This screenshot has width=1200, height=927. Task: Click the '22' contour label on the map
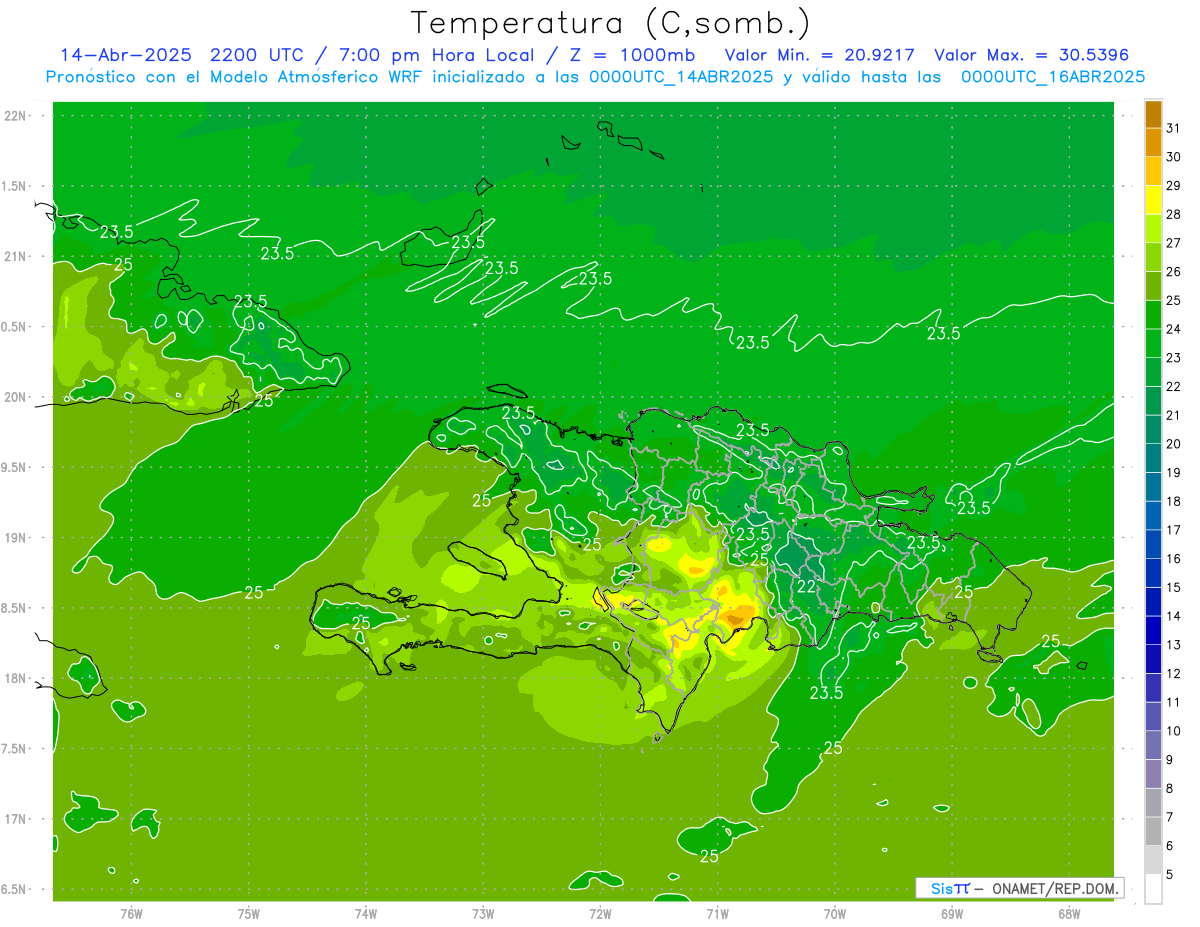pyautogui.click(x=806, y=586)
